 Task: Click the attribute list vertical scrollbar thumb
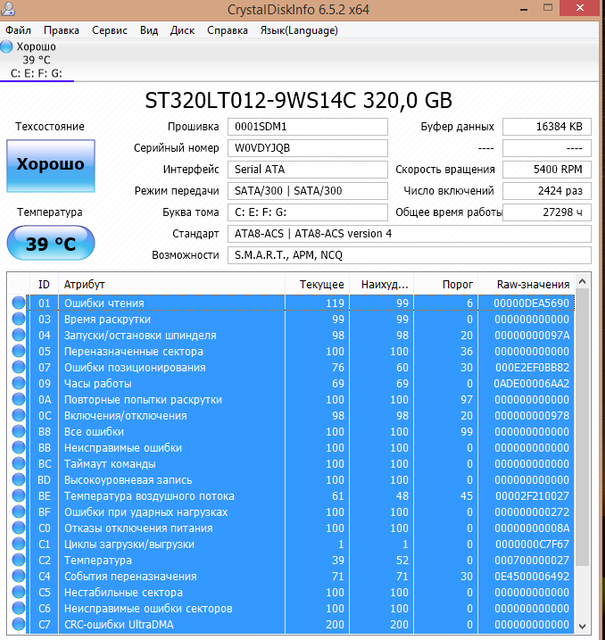click(x=583, y=427)
